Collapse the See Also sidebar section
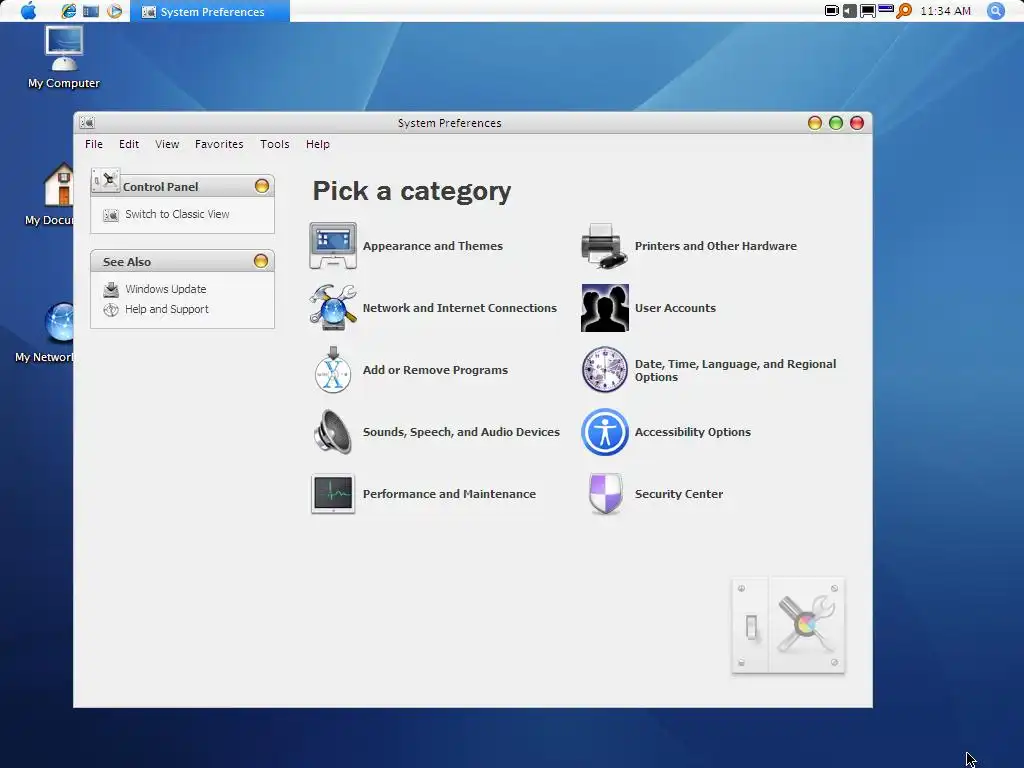The image size is (1024, 768). [261, 261]
